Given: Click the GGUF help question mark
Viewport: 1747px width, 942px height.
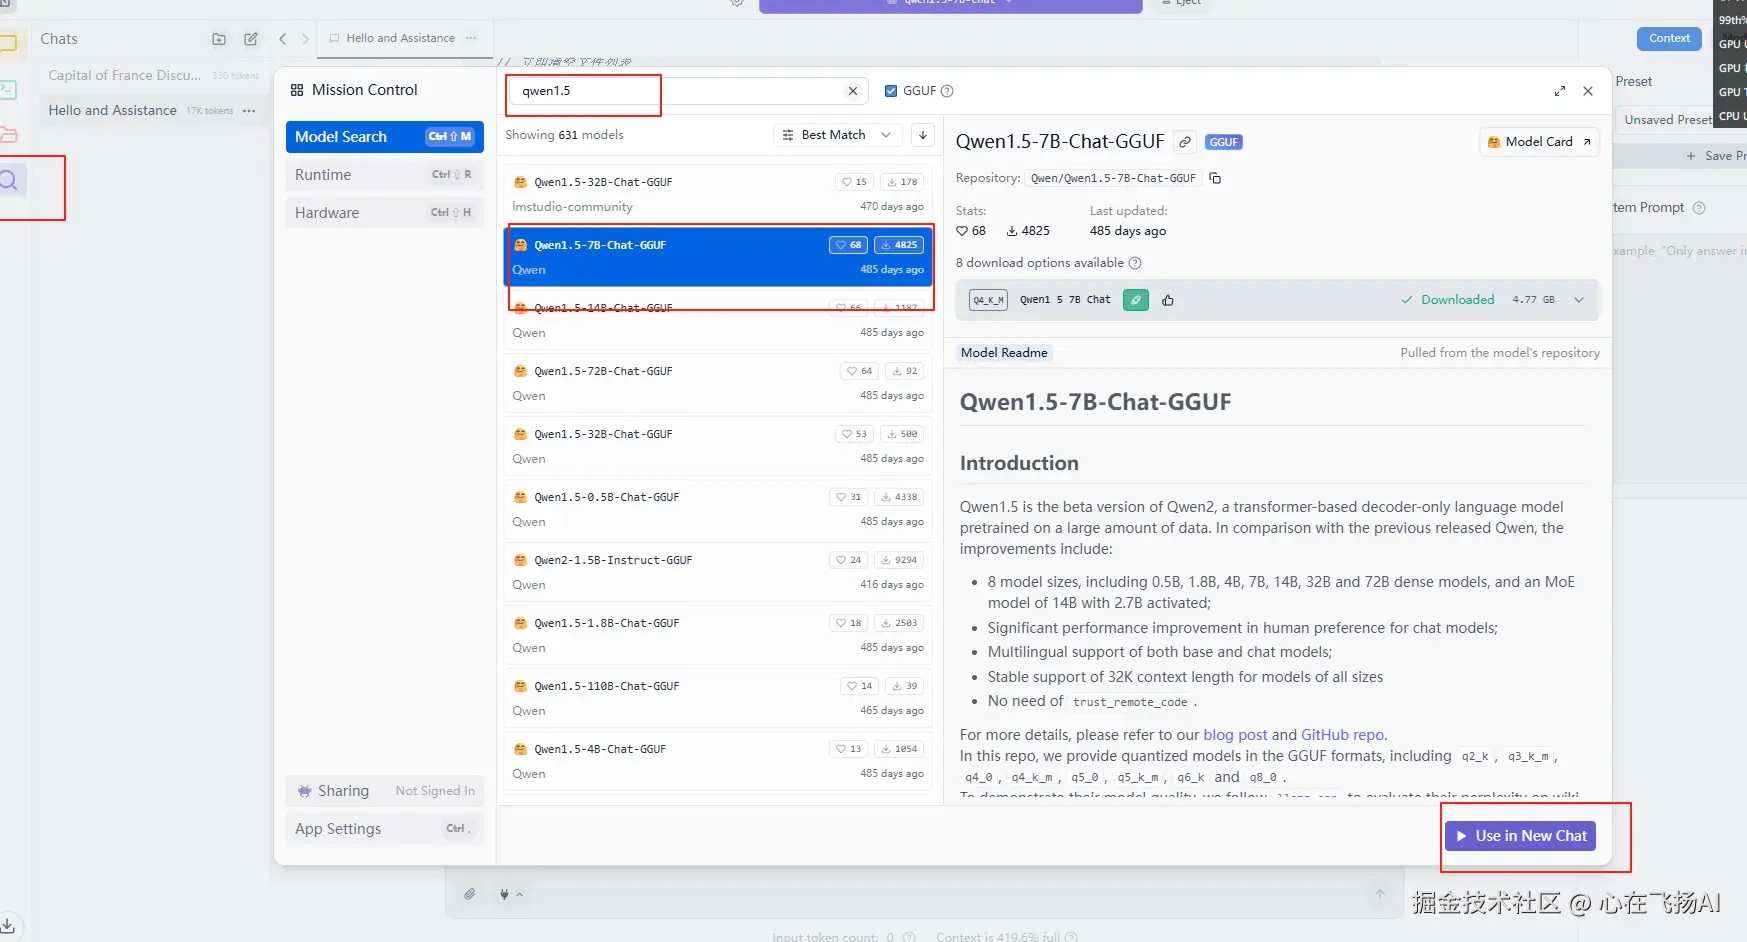Looking at the screenshot, I should (947, 91).
